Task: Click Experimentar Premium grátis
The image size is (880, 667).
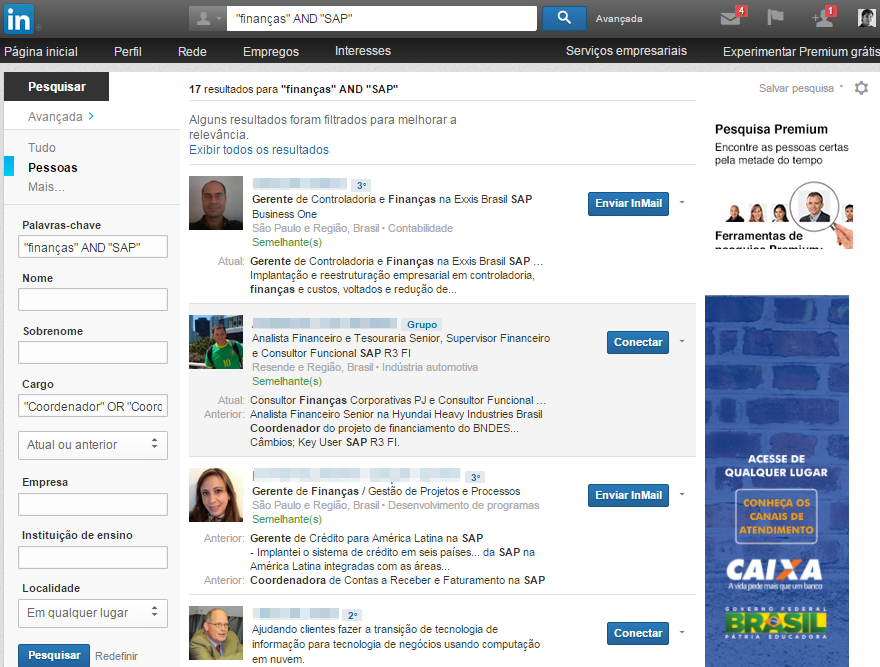Action: [x=801, y=52]
